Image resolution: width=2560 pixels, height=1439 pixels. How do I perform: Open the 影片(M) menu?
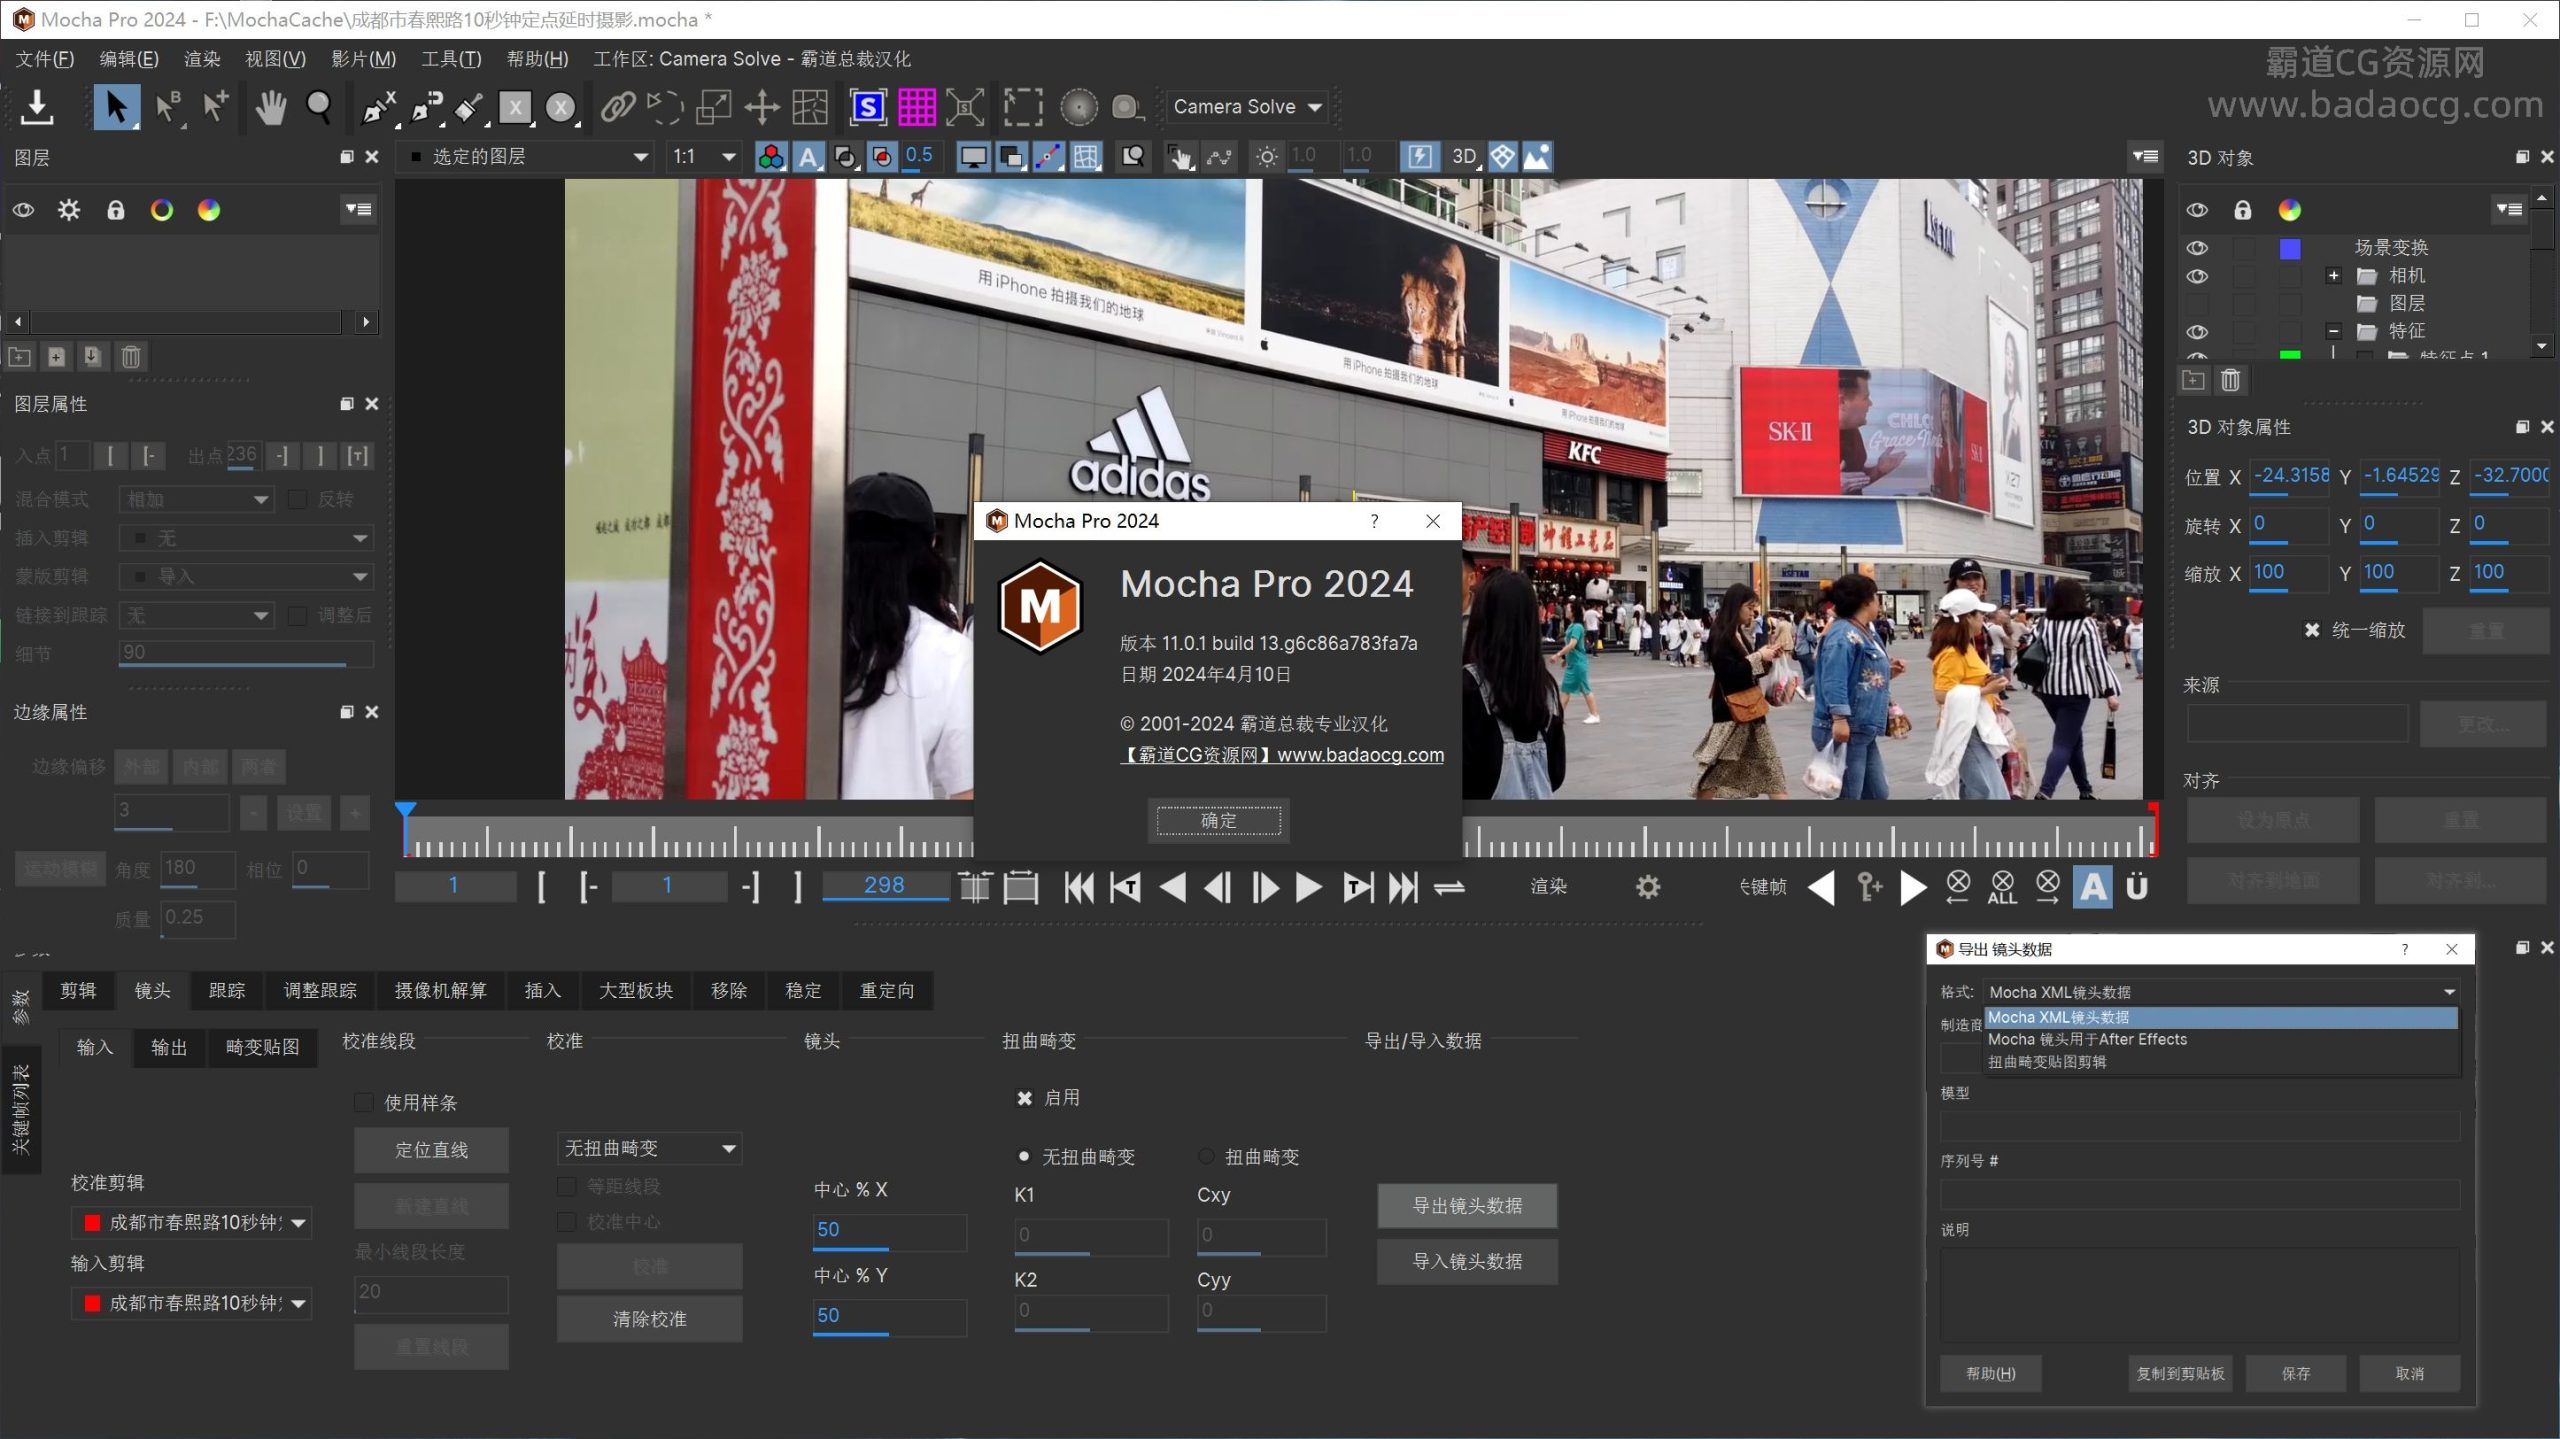pos(364,59)
